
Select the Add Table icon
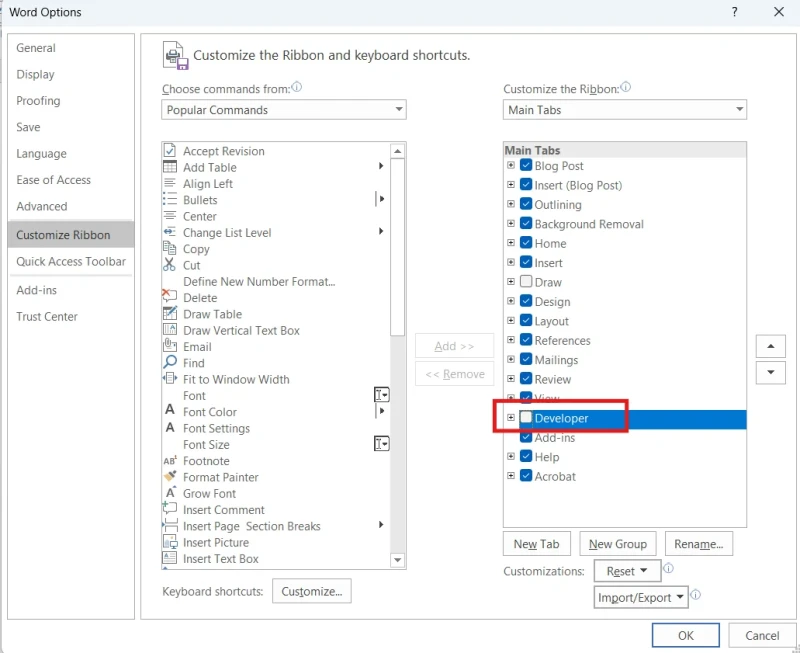pos(169,167)
